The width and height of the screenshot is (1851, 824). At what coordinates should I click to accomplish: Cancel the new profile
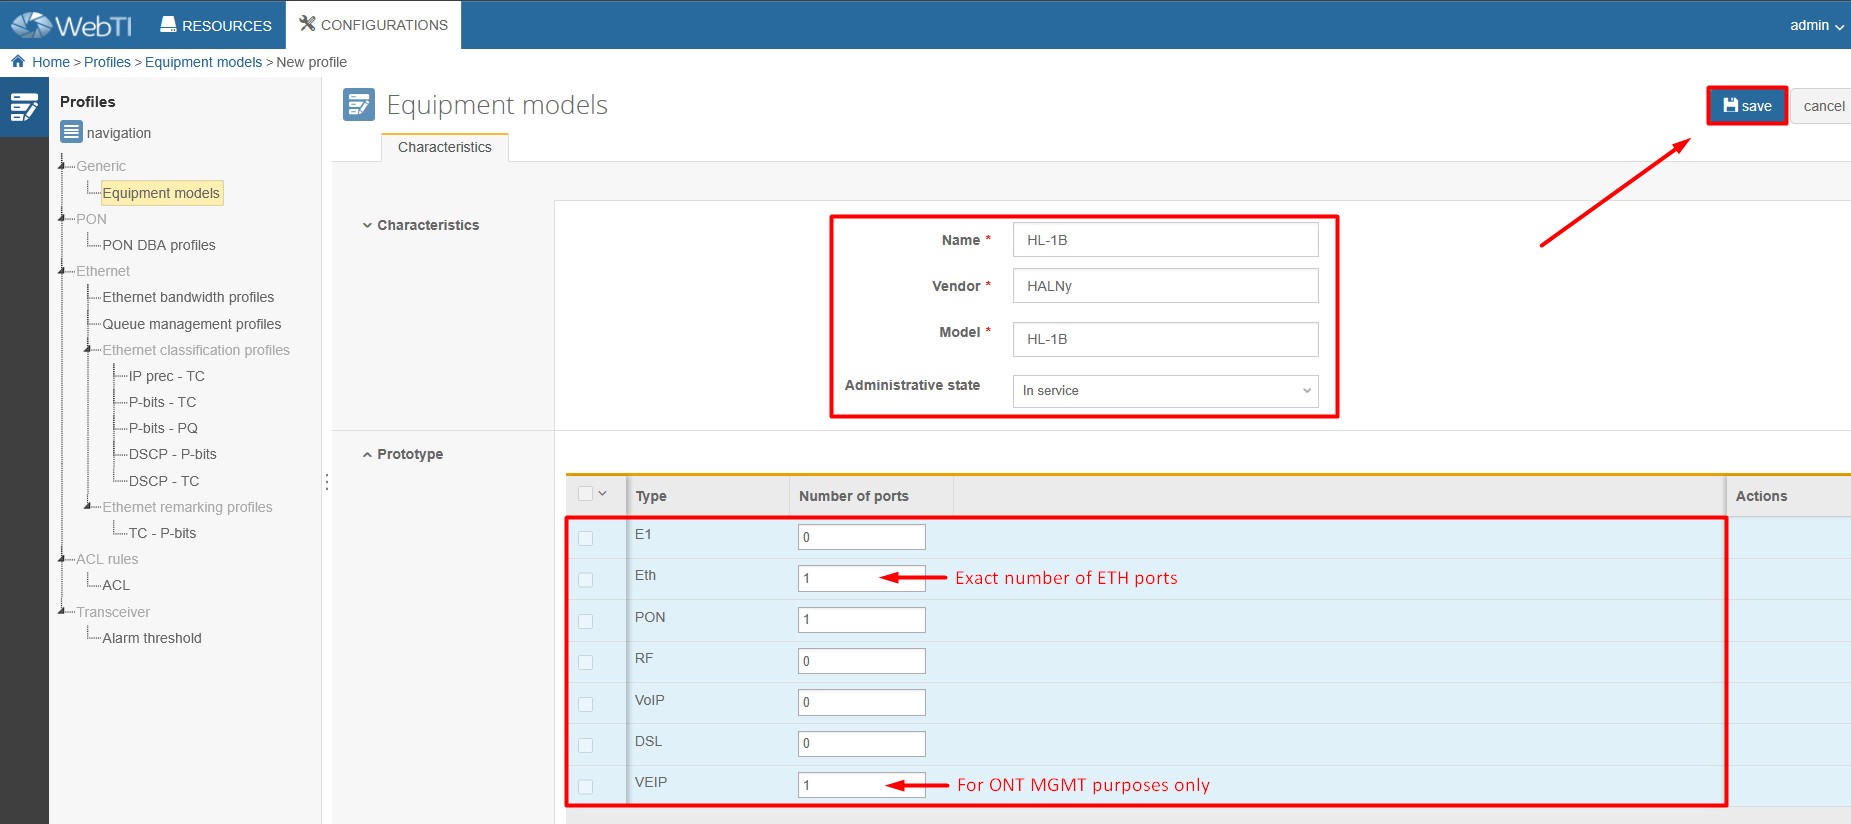(x=1823, y=106)
